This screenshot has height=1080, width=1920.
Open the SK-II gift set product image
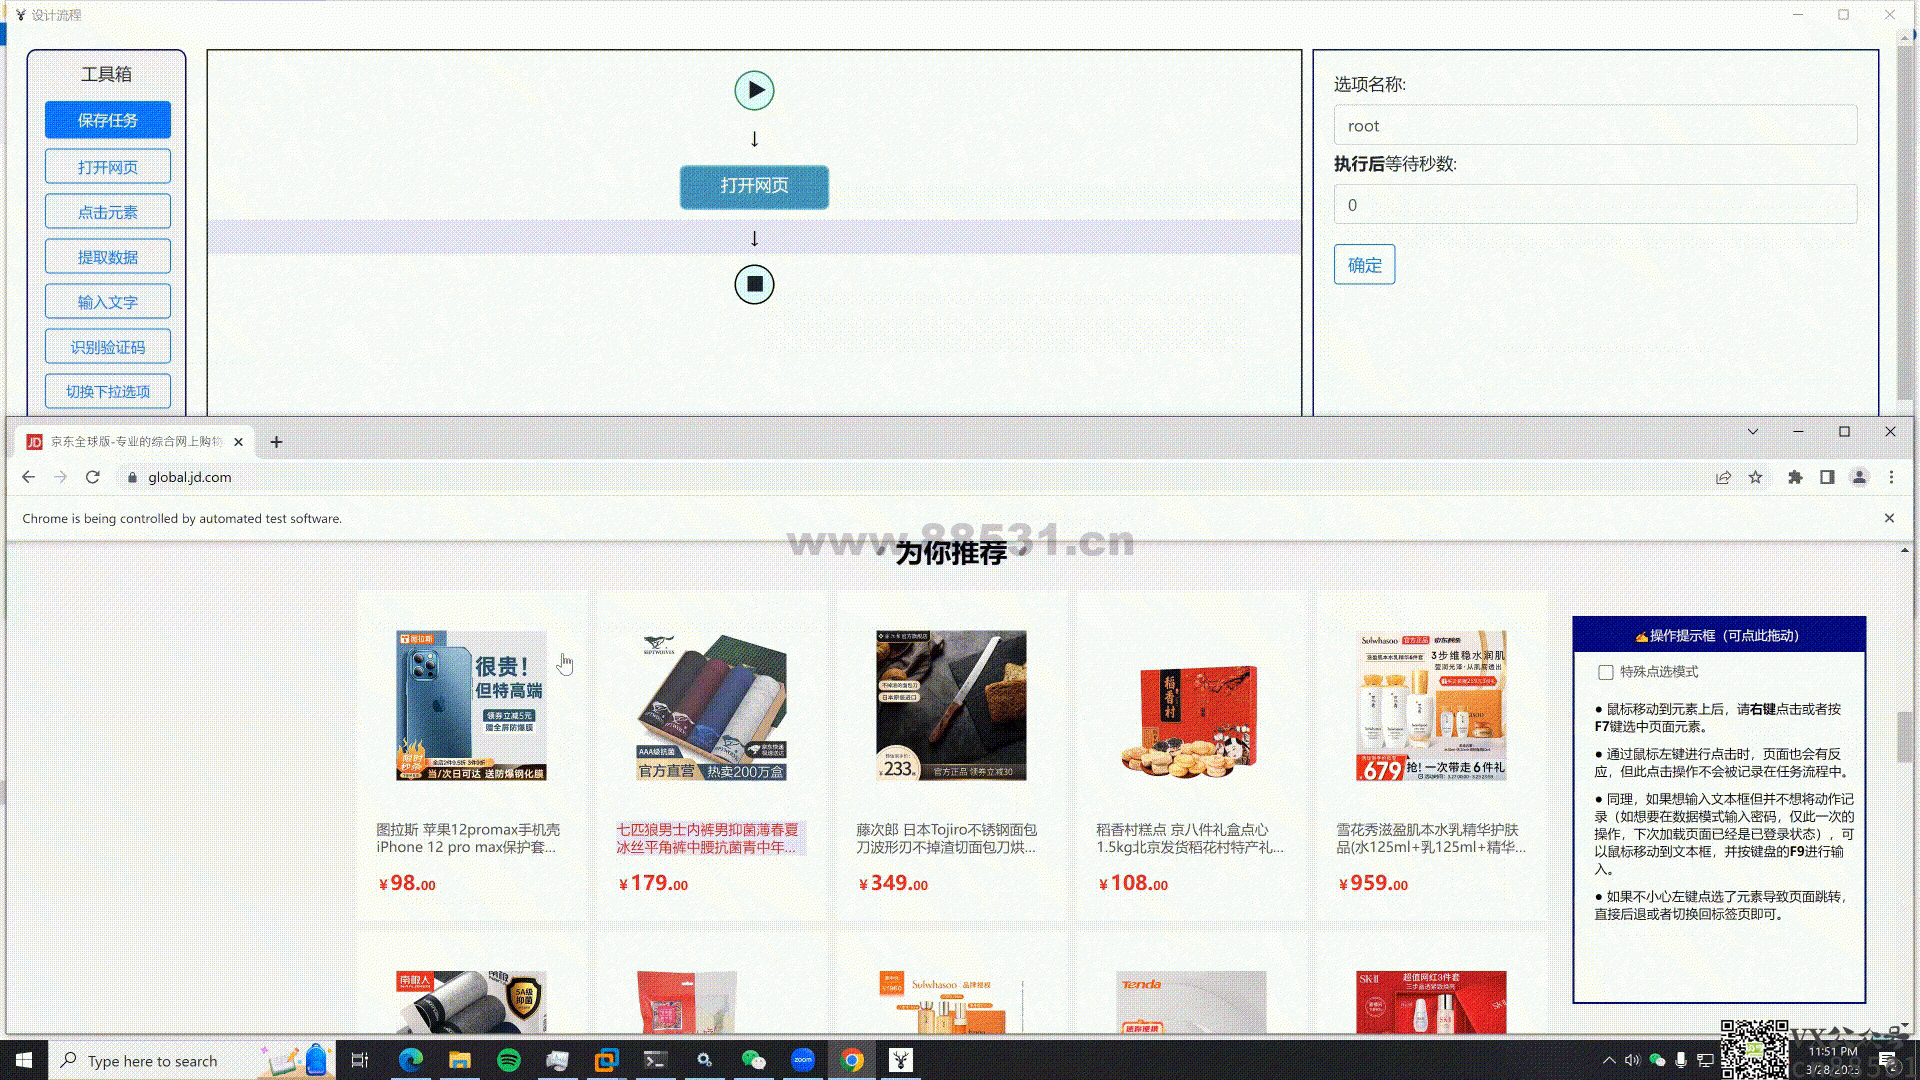tap(1431, 1001)
